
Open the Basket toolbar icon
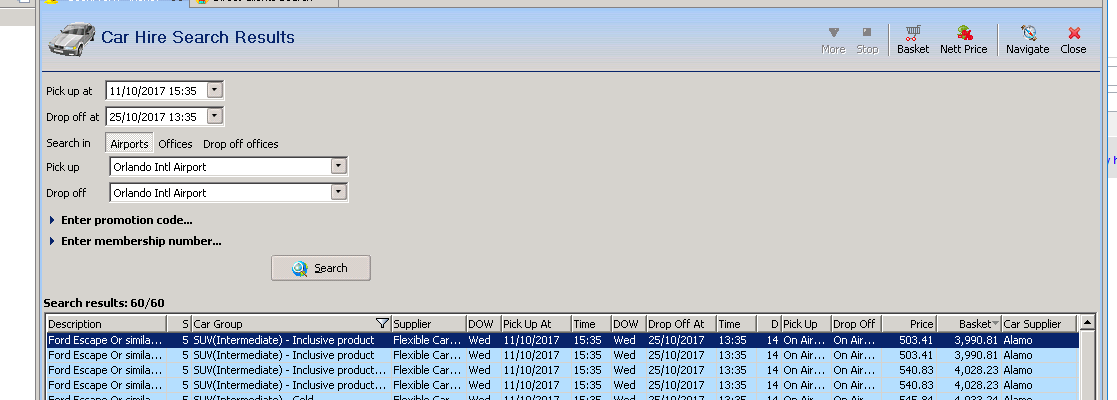[913, 40]
